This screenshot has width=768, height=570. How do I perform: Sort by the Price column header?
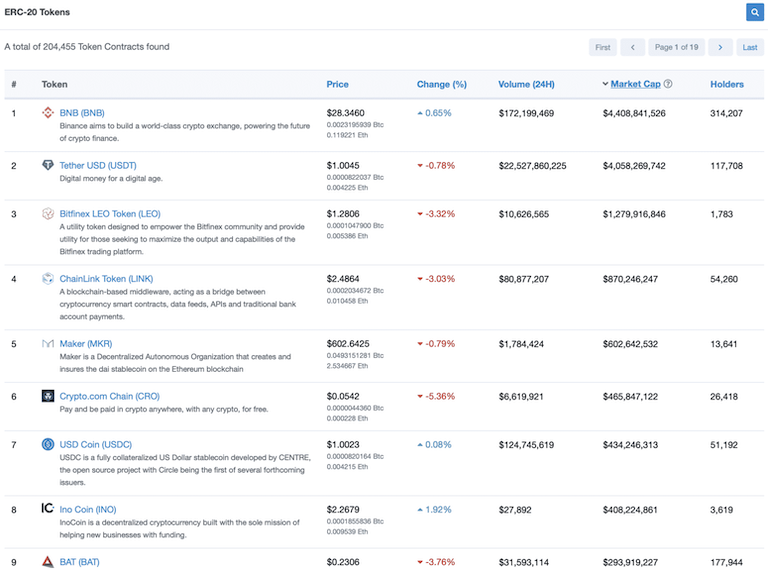(337, 84)
